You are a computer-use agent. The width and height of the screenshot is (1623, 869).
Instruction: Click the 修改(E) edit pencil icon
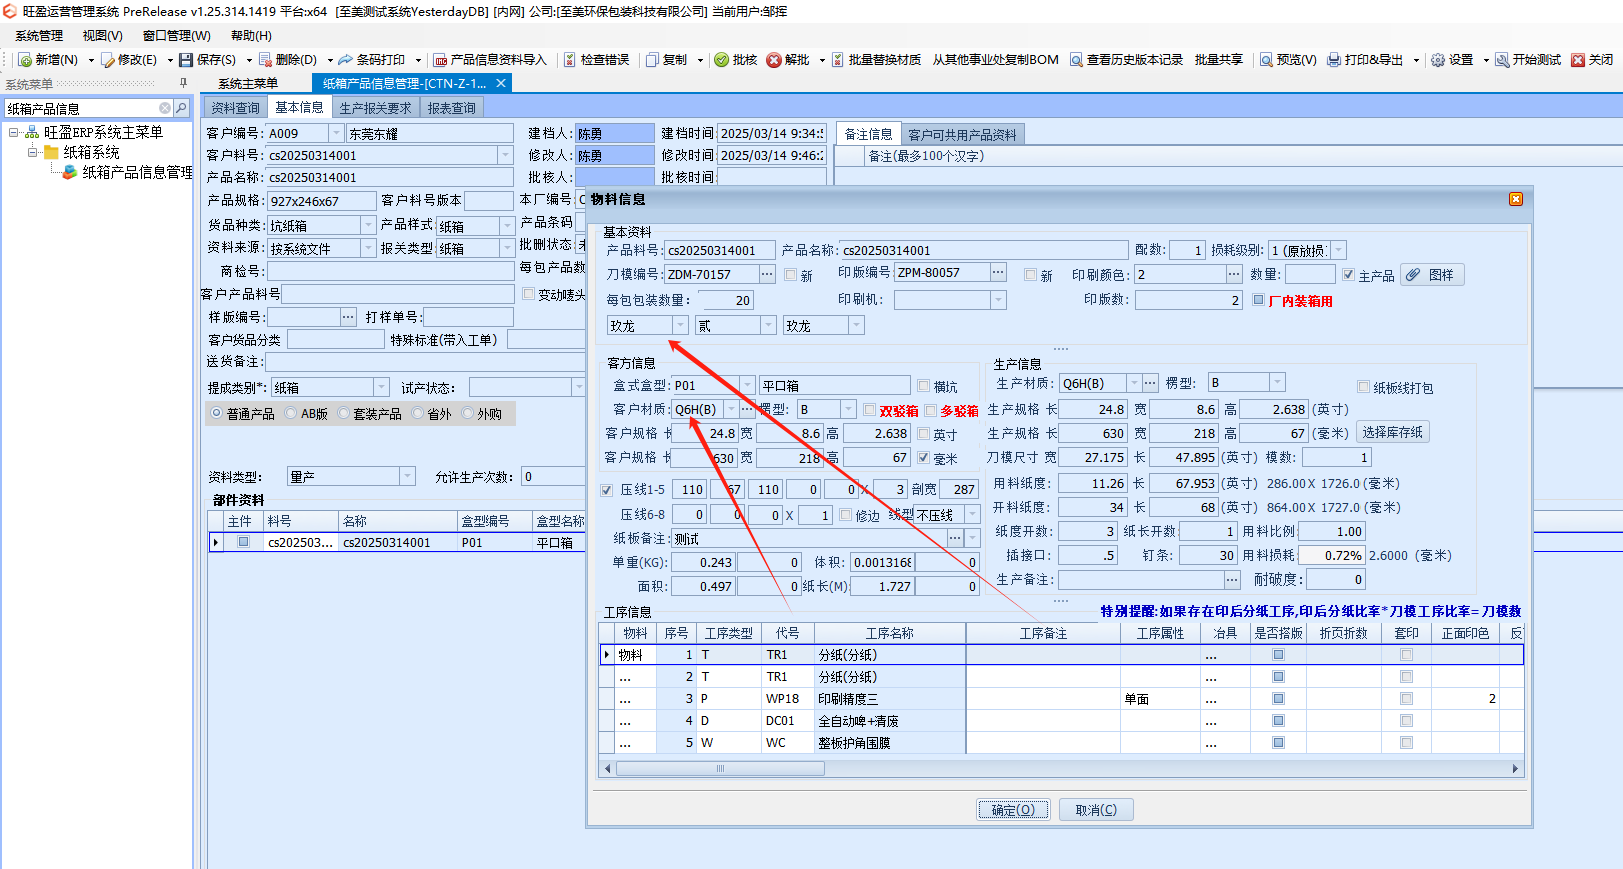click(108, 60)
